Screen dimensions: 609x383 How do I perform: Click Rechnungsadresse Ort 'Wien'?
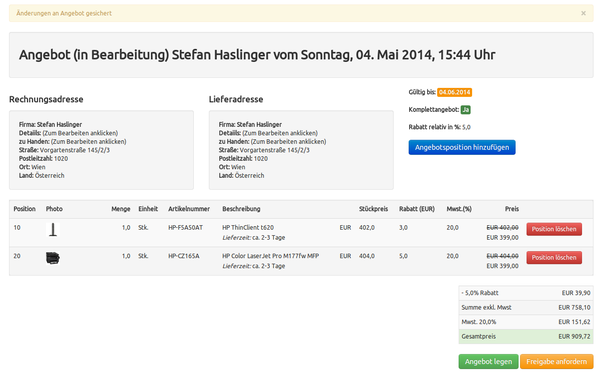click(38, 167)
